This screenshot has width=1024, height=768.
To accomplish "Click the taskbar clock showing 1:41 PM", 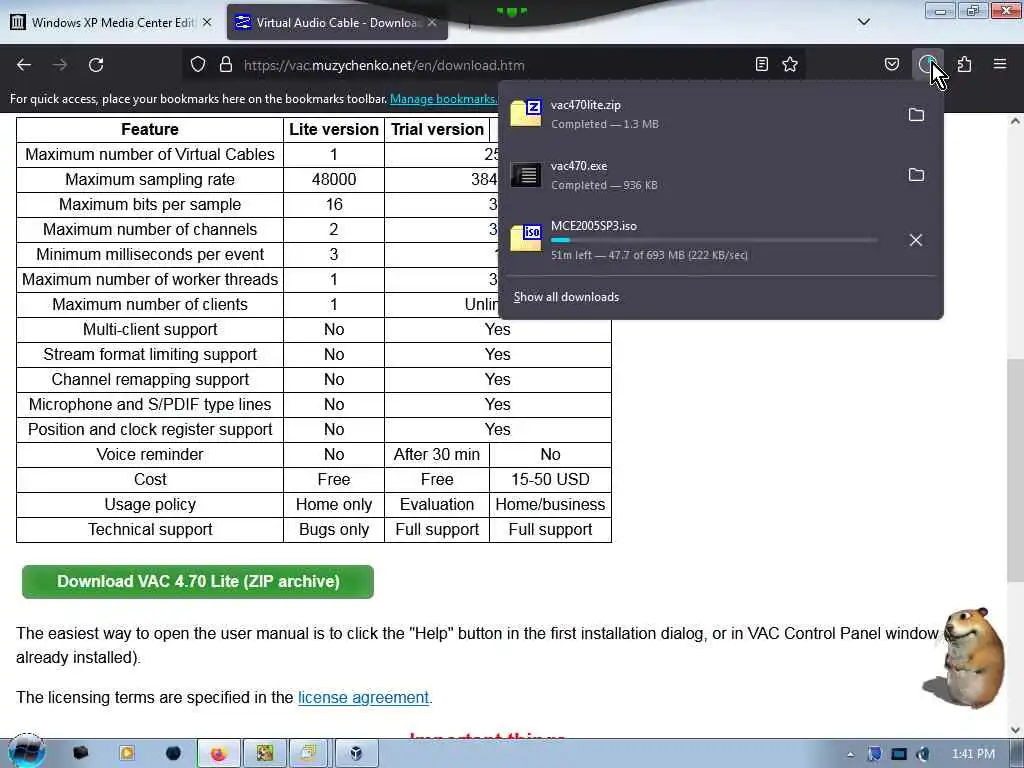I will coord(973,754).
